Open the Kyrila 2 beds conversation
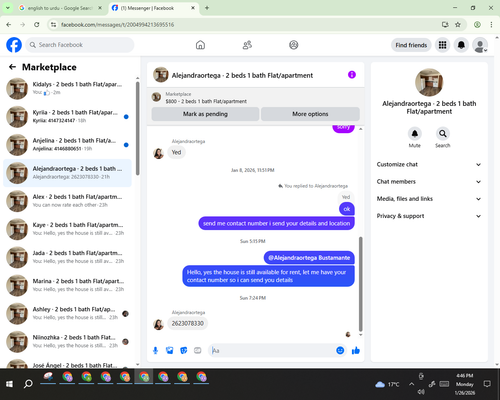Viewport: 500px width, 400px height. tap(67, 117)
